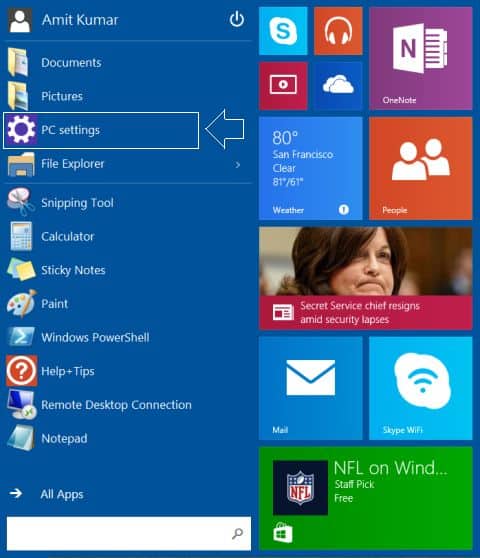Viewport: 480px width, 558px height.
Task: Click the power button icon
Action: pos(237,19)
